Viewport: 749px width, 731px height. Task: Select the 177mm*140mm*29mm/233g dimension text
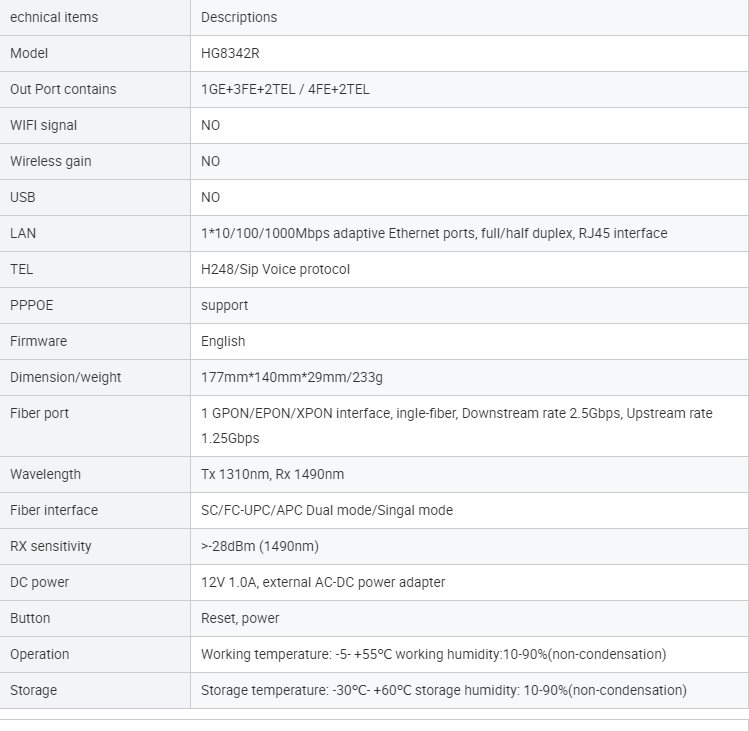[292, 377]
